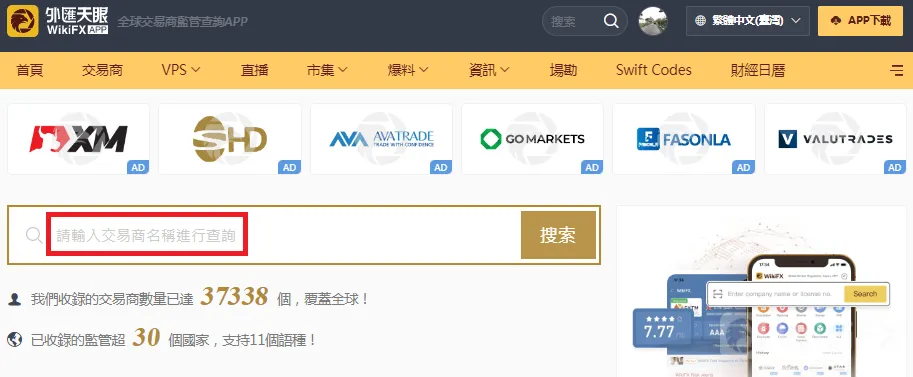Open the 場勘 field survey menu item
Viewport: 913px width, 377px height.
[563, 71]
